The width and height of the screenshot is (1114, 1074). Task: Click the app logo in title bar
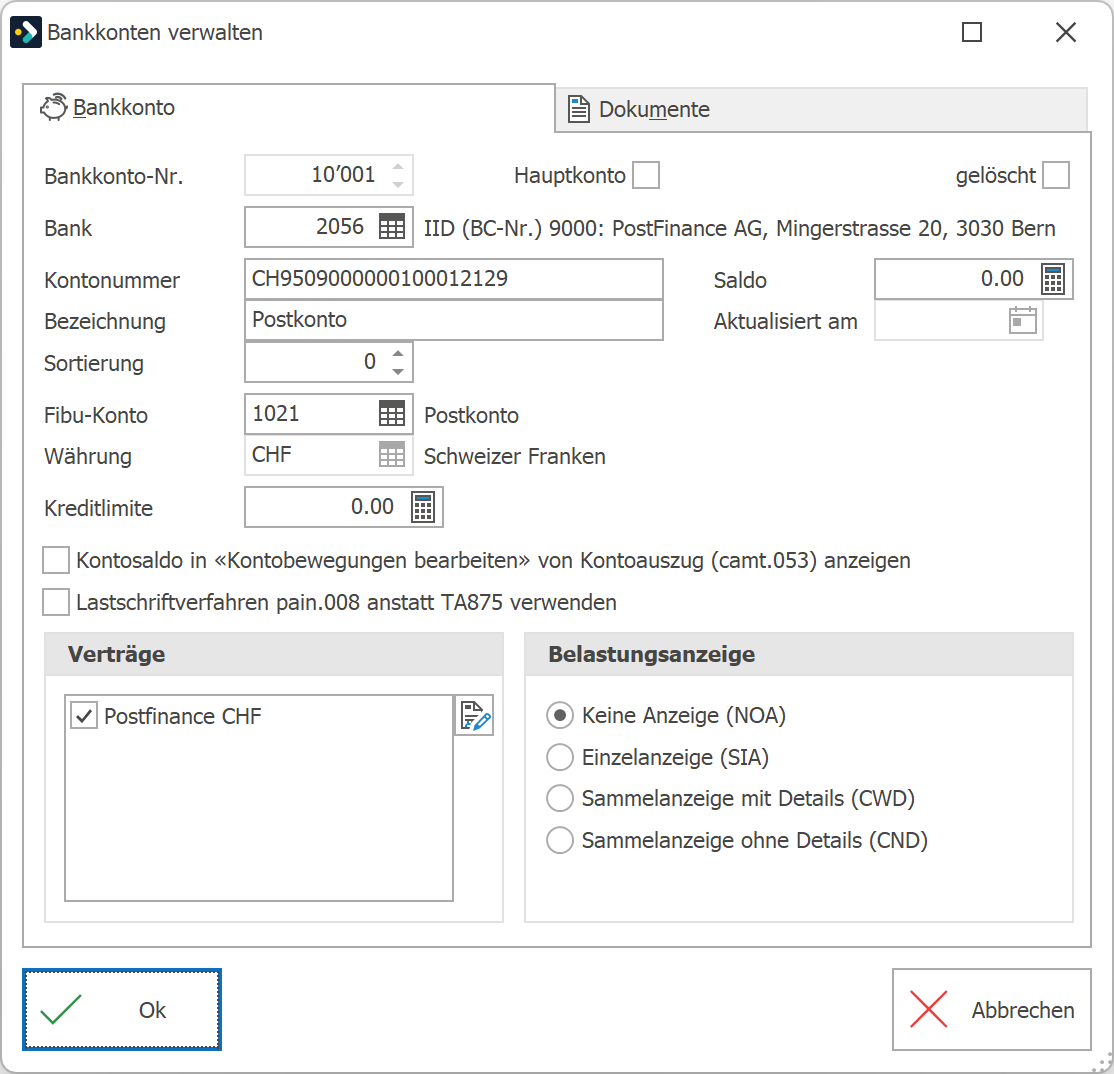coord(26,32)
